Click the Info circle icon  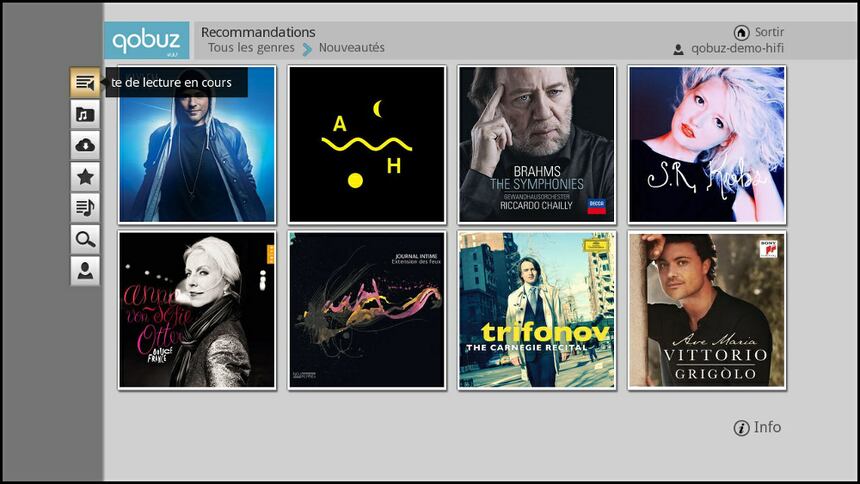tap(742, 428)
